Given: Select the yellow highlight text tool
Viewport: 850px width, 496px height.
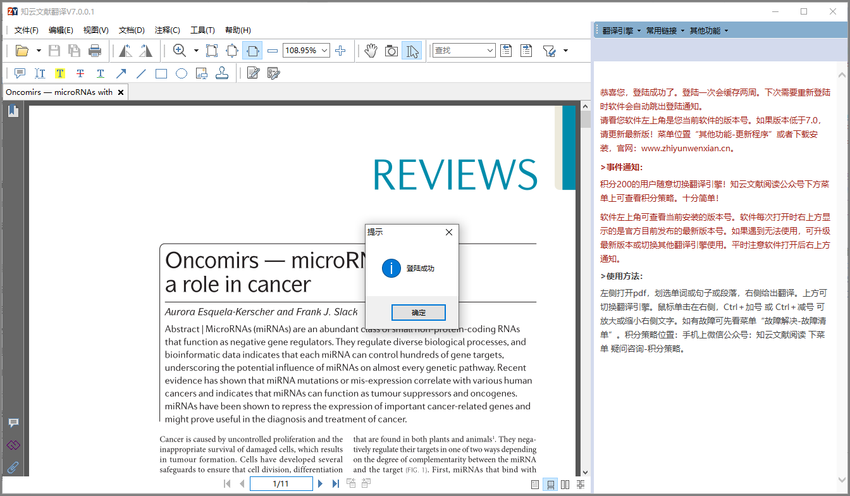Looking at the screenshot, I should click(60, 73).
